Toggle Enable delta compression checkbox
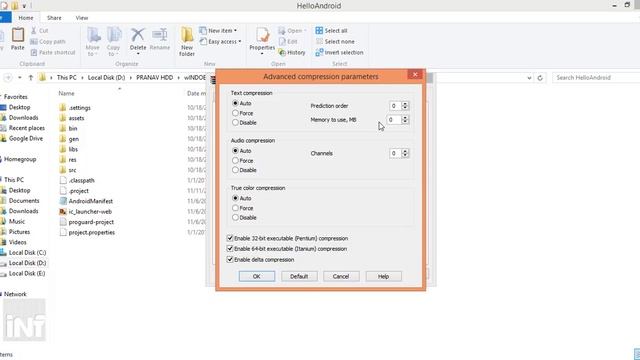Viewport: 640px width, 360px height. pyautogui.click(x=230, y=260)
